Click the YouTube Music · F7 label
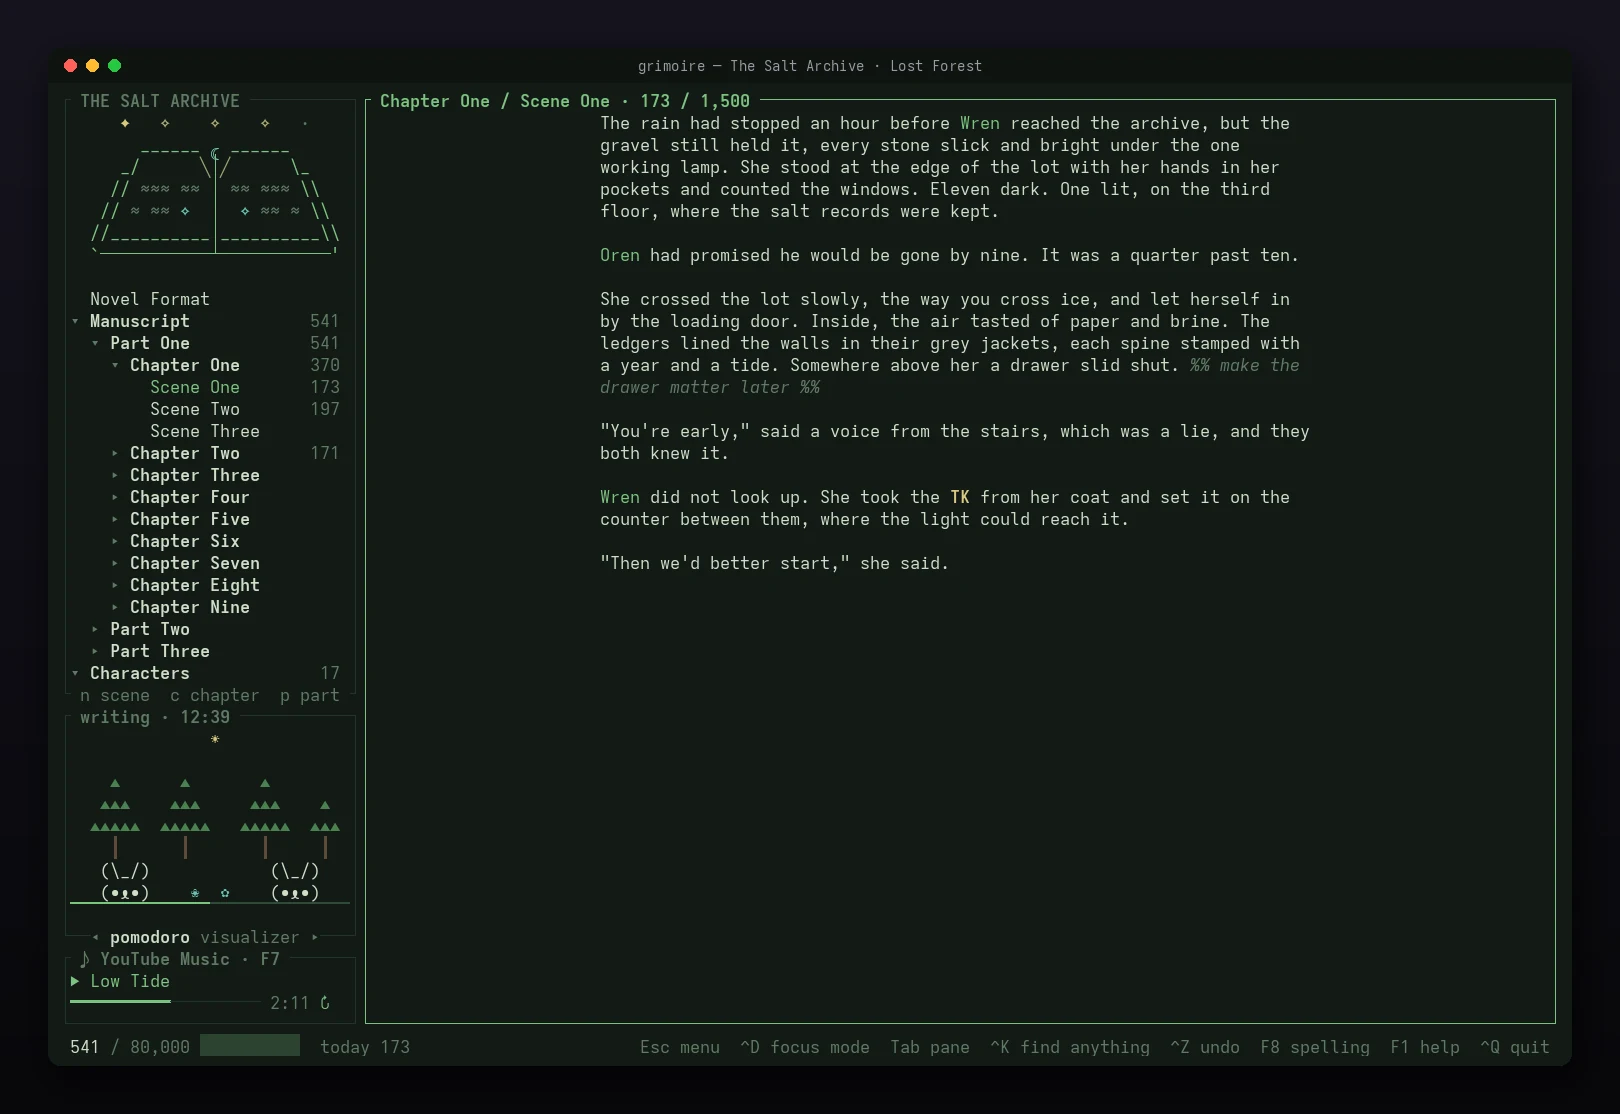Image resolution: width=1620 pixels, height=1114 pixels. point(190,959)
